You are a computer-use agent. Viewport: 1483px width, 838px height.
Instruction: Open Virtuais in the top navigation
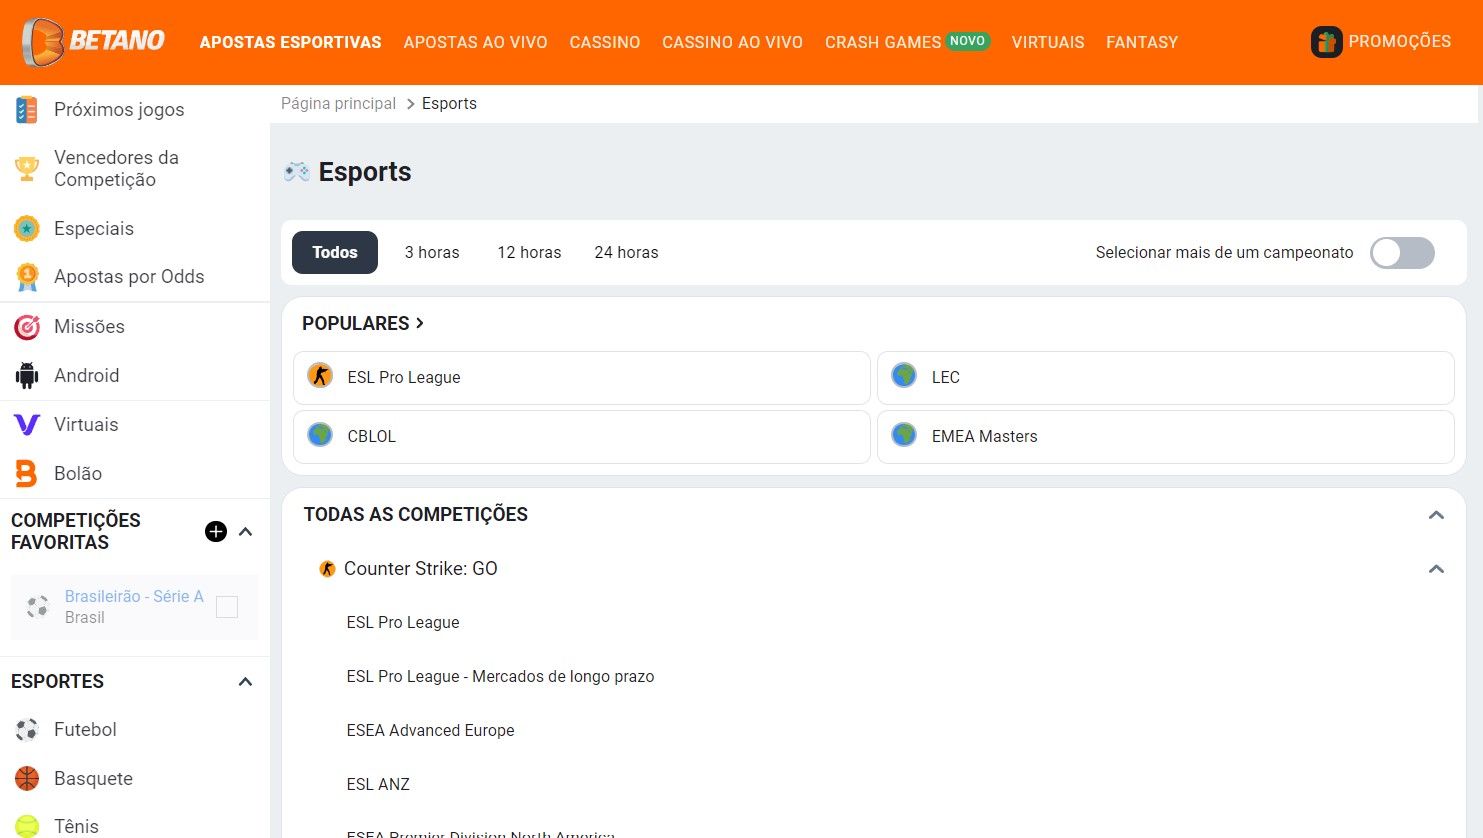pos(1048,42)
